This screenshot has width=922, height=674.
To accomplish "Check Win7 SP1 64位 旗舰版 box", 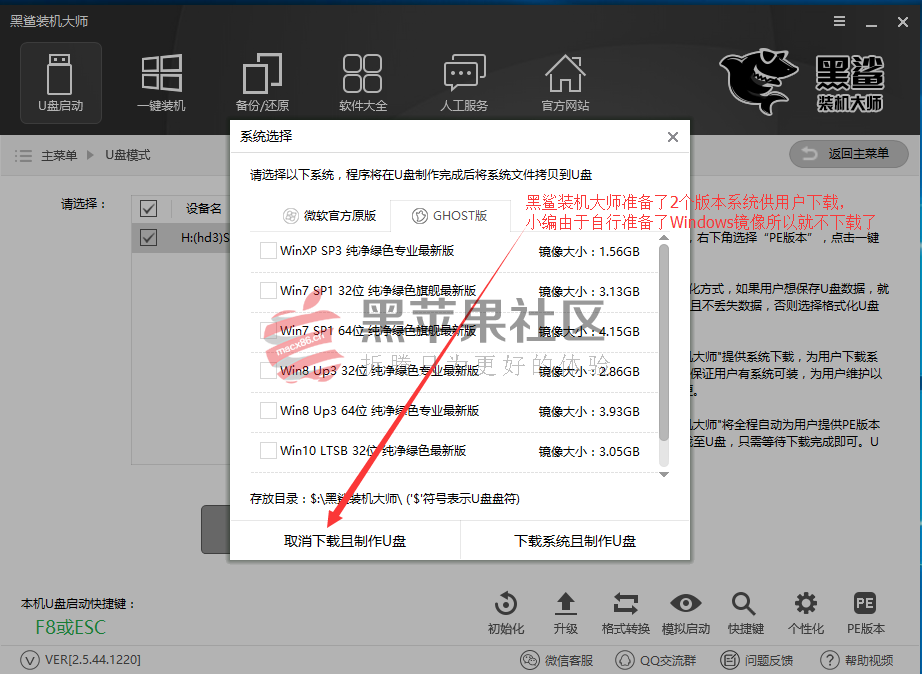I will pyautogui.click(x=268, y=331).
